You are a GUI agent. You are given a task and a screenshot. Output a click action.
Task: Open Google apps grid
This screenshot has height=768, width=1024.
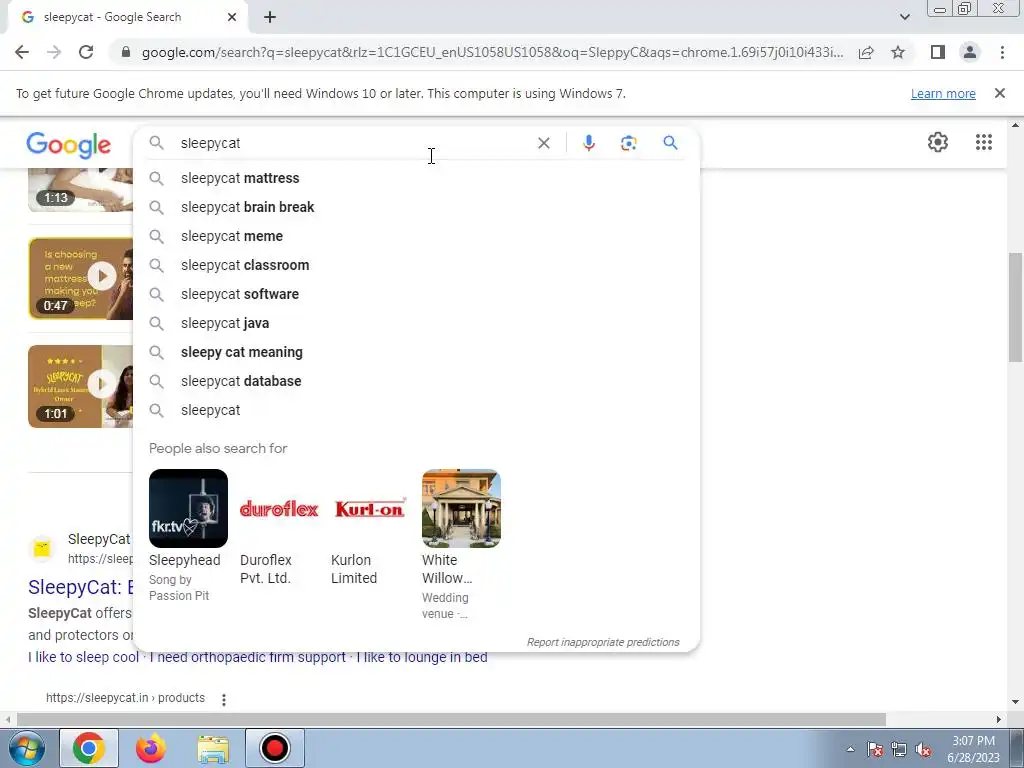click(x=984, y=142)
